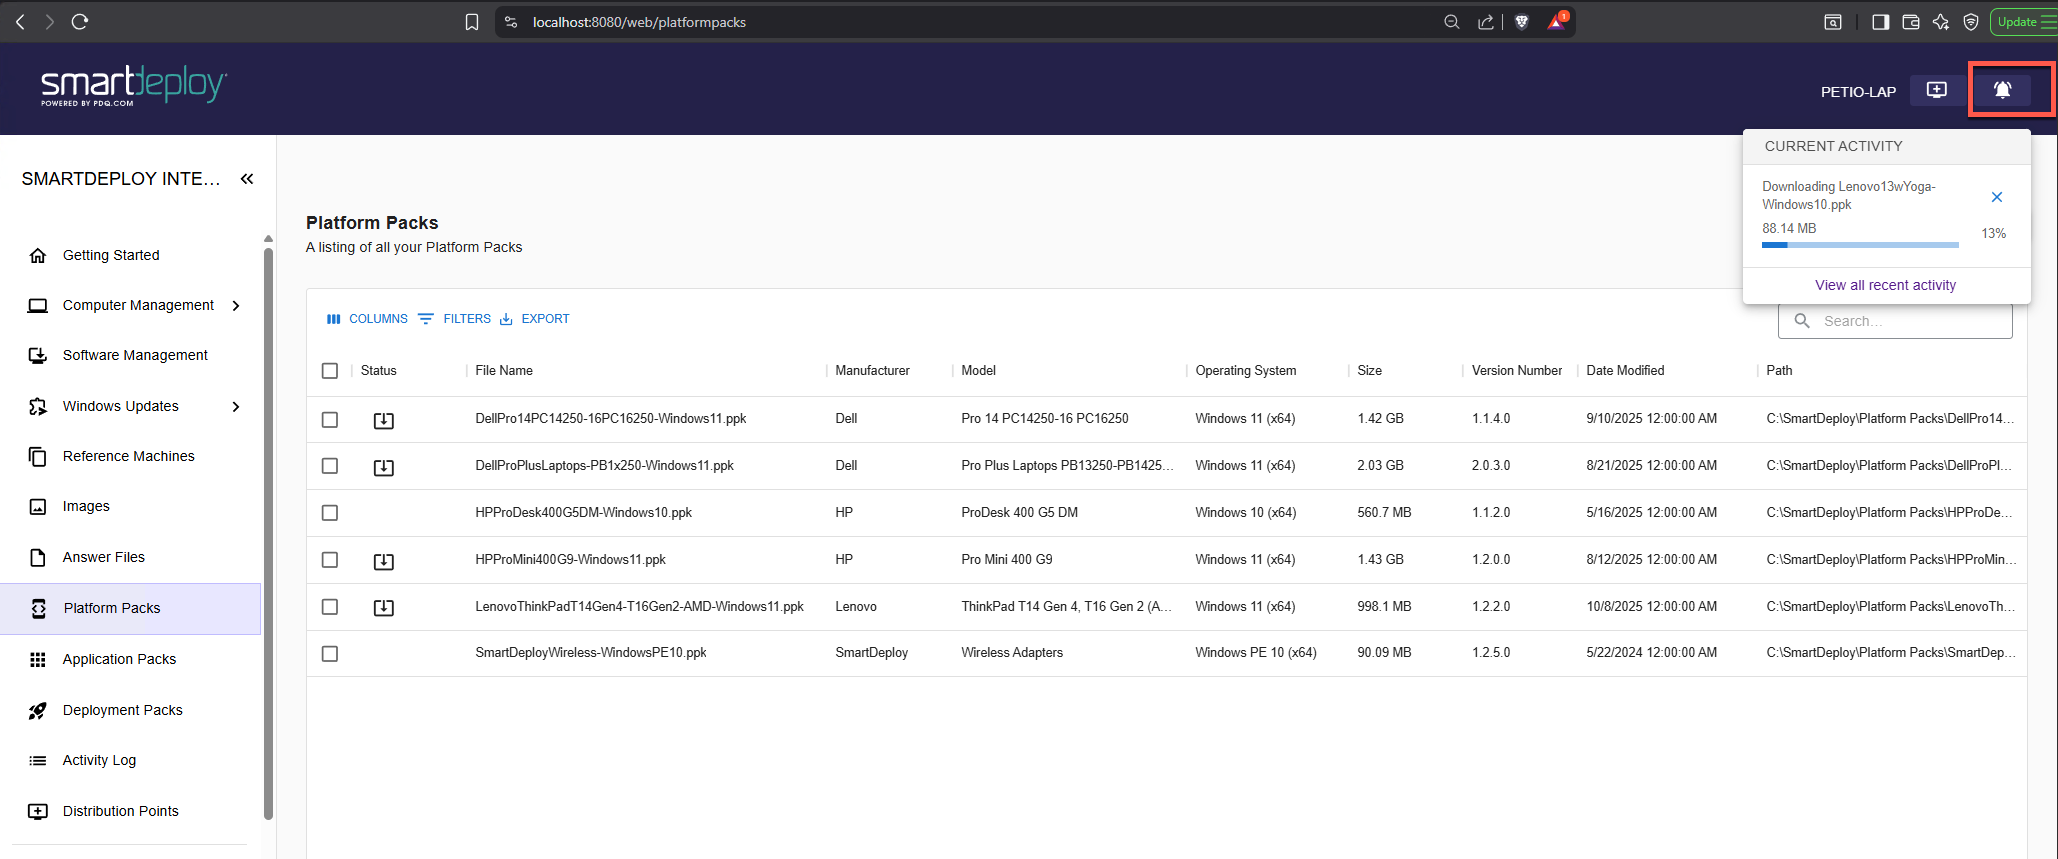
Task: Click download status icon for LenovoThinkPad pack
Action: 383,607
